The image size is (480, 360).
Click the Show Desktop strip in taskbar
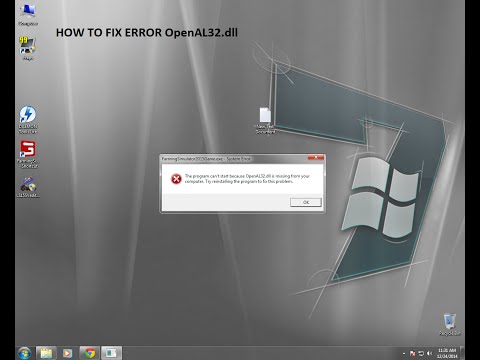point(462,353)
